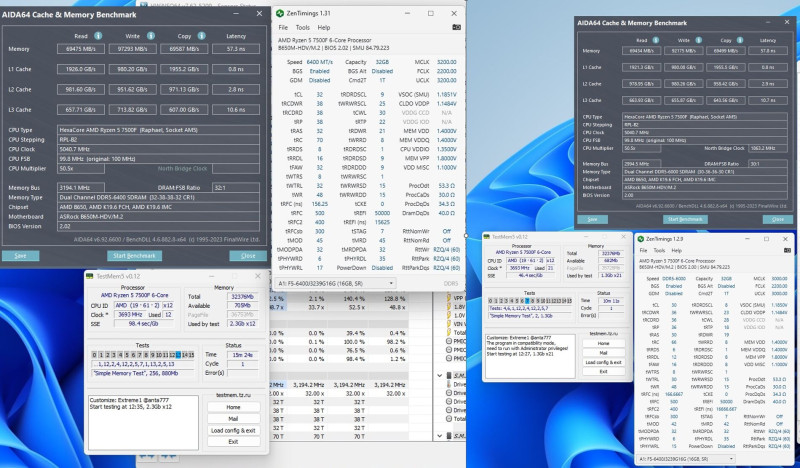Click Copy info icon in right AIDA64 window
The height and width of the screenshot is (468, 800).
click(740, 40)
